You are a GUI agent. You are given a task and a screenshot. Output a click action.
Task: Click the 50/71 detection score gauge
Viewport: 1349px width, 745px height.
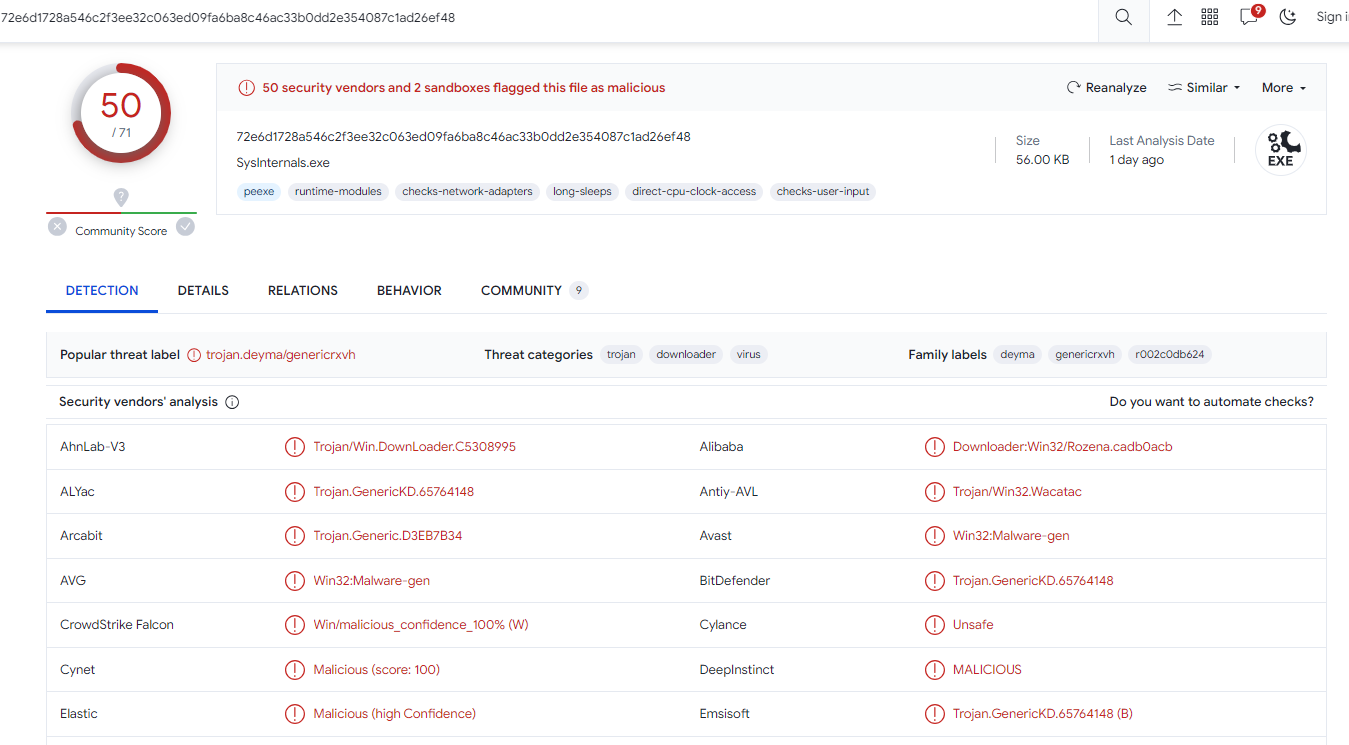(121, 113)
